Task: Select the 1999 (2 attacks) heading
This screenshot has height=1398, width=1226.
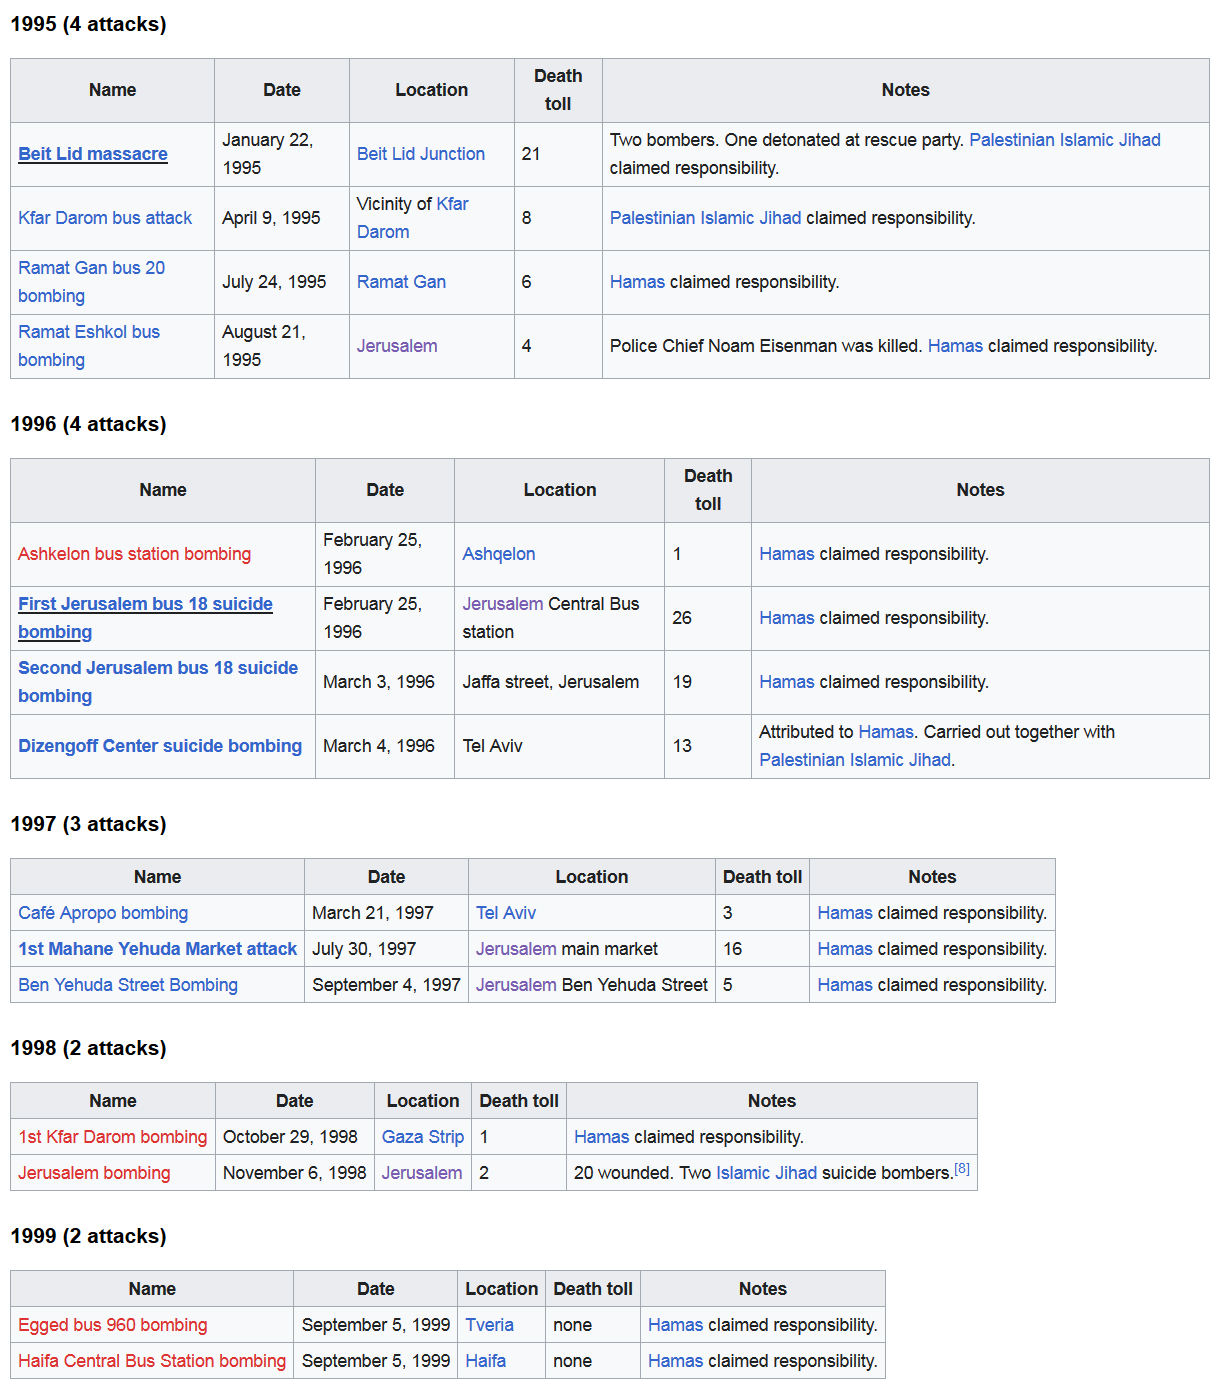Action: (88, 1236)
